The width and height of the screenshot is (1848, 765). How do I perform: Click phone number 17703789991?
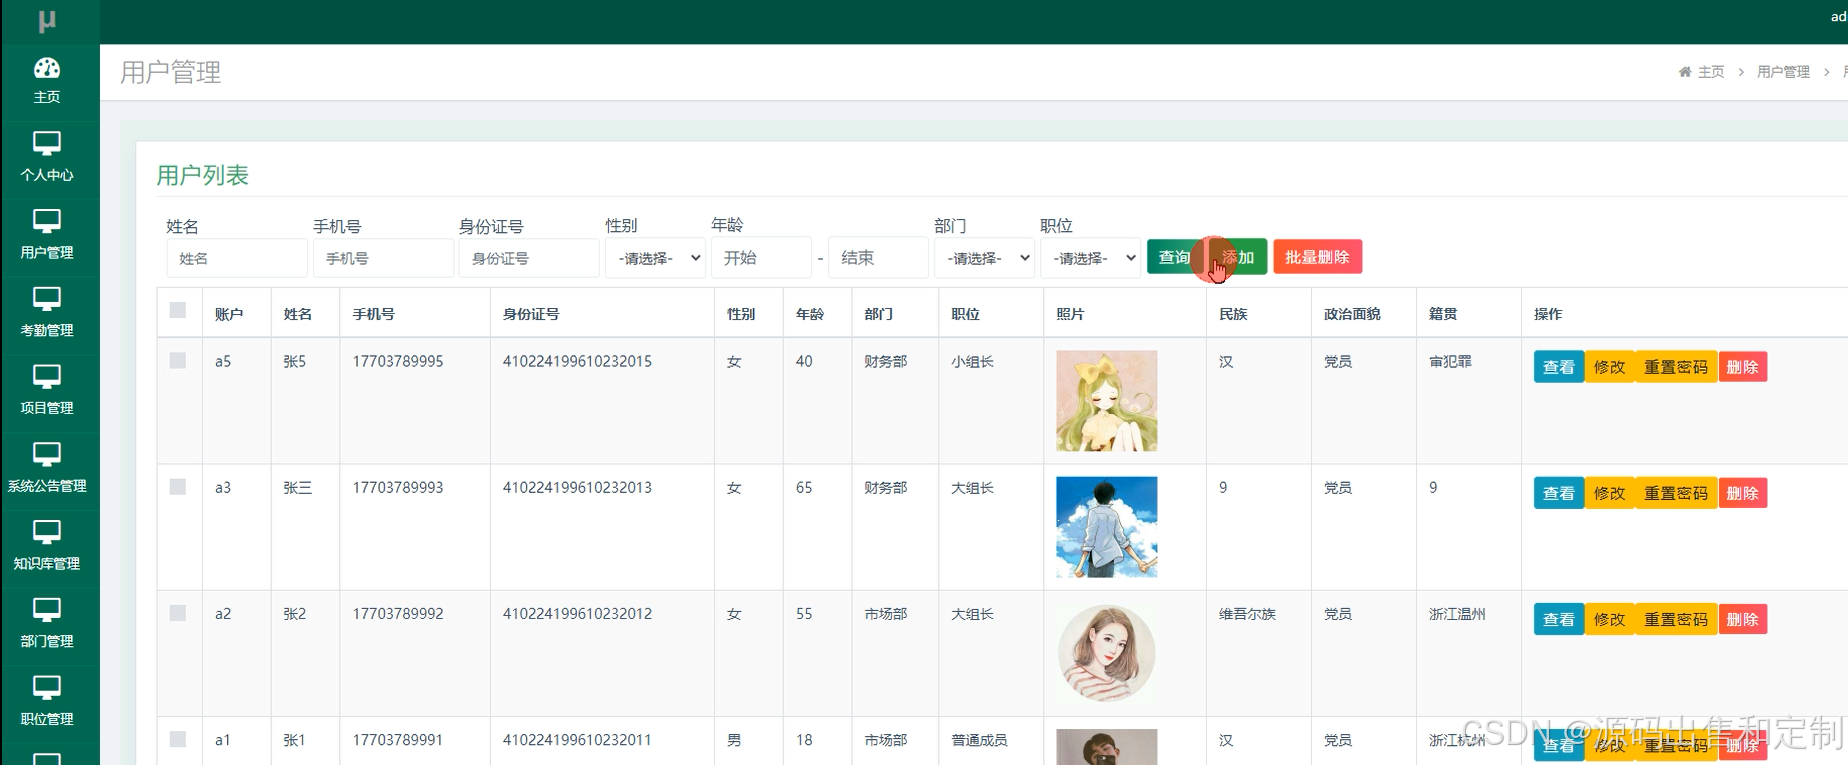pyautogui.click(x=398, y=740)
